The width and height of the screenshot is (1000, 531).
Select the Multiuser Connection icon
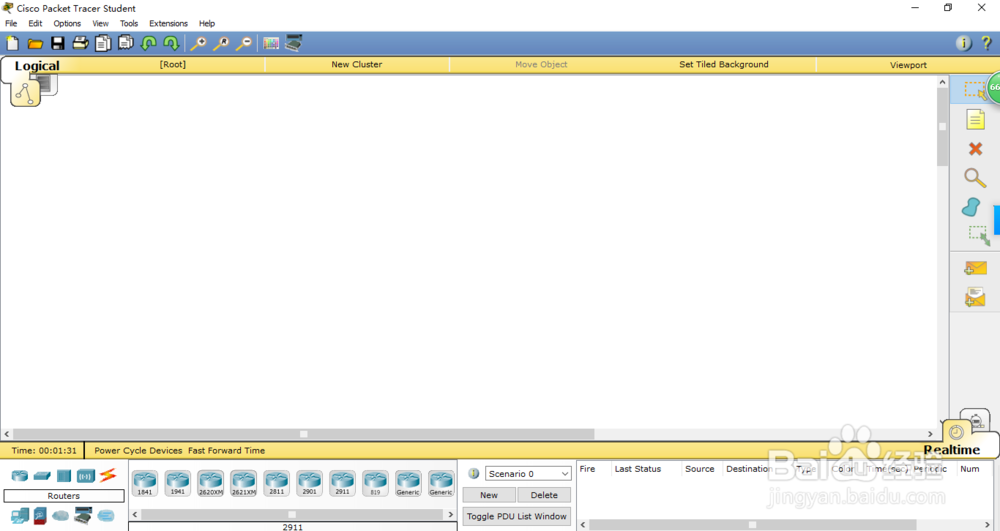[x=106, y=515]
